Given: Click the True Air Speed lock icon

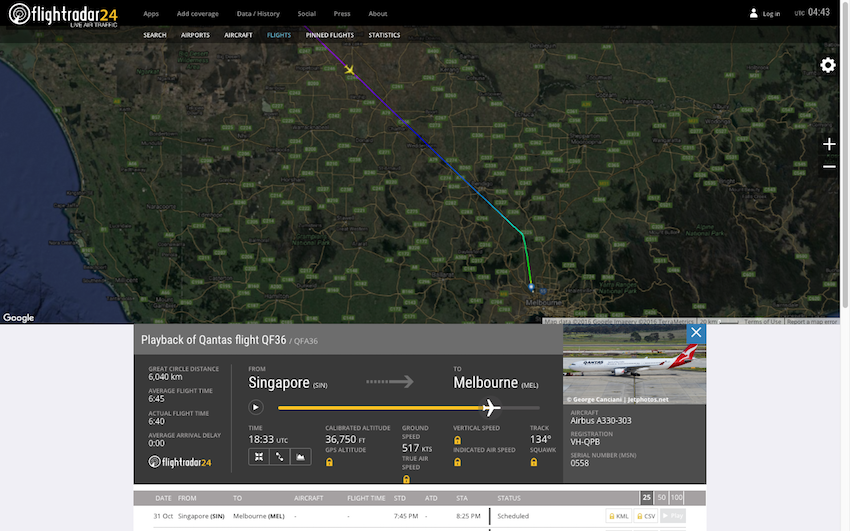Looking at the screenshot, I should 406,479.
